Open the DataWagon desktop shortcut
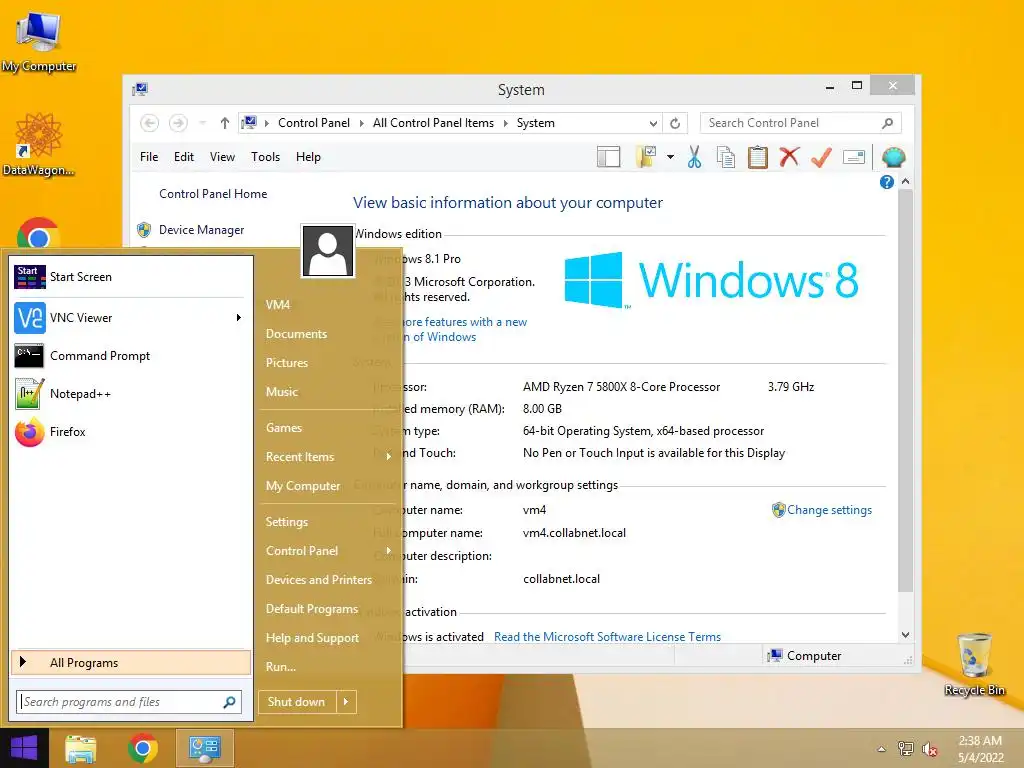This screenshot has height=768, width=1024. (39, 144)
